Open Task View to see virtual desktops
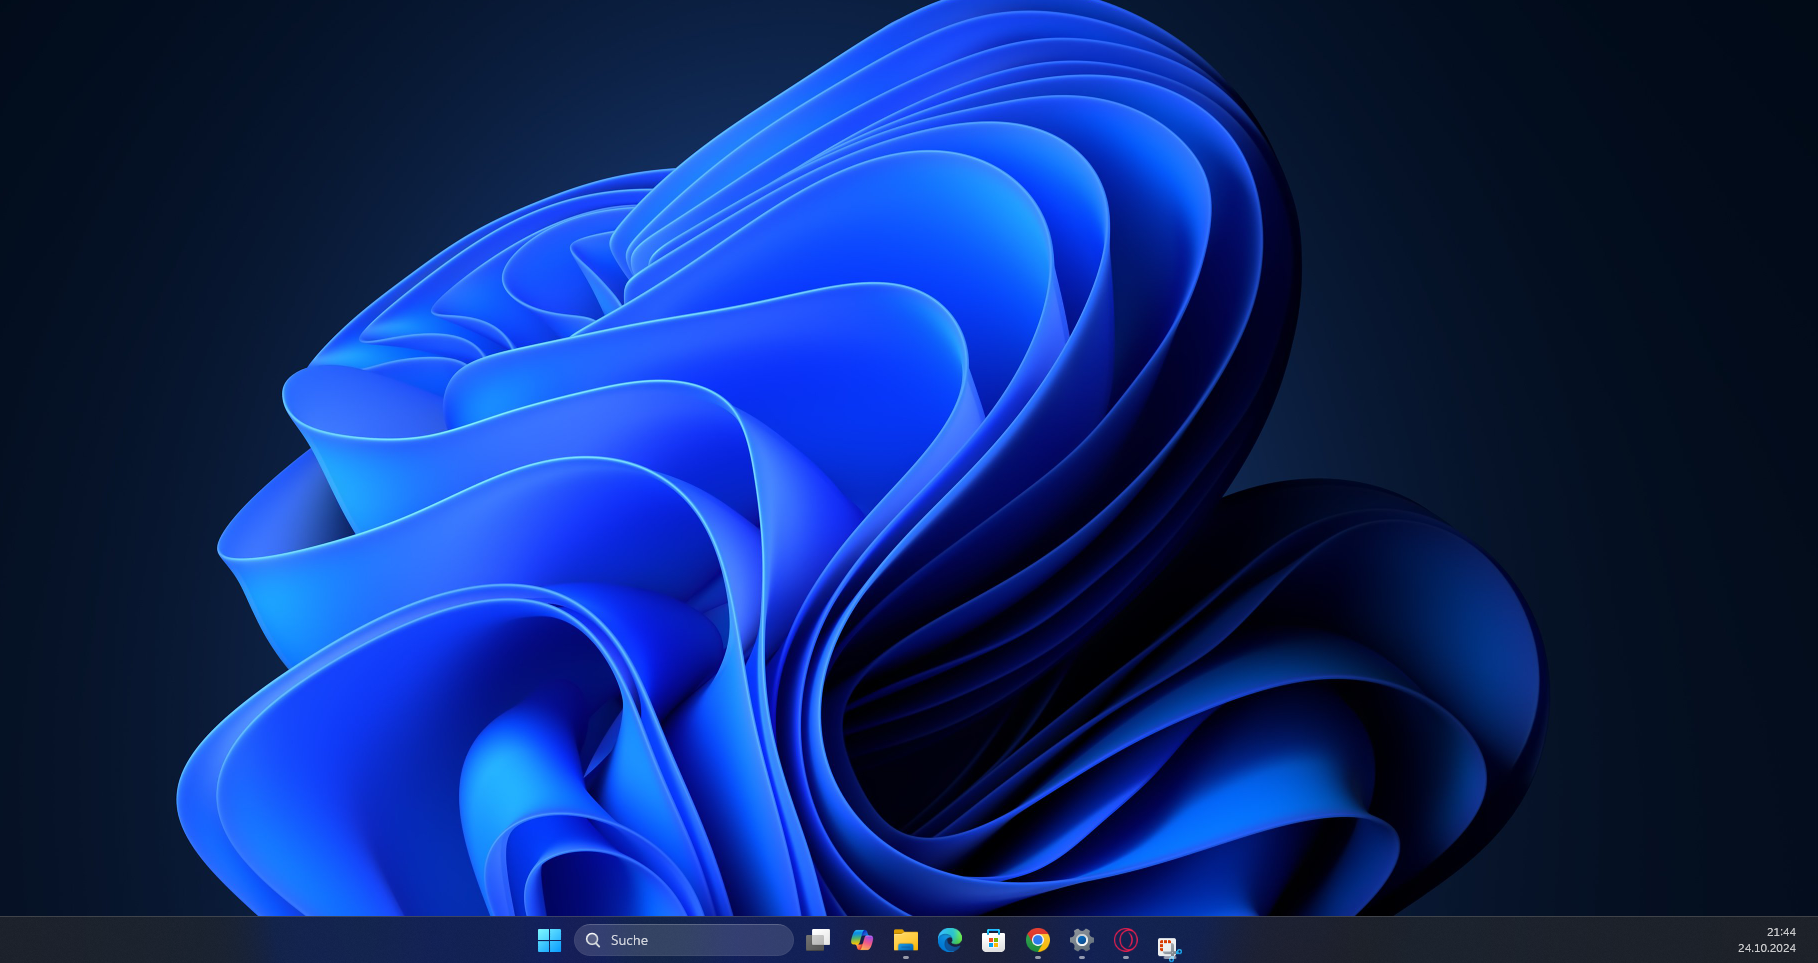Screen dimensions: 1818x963 [x=818, y=940]
